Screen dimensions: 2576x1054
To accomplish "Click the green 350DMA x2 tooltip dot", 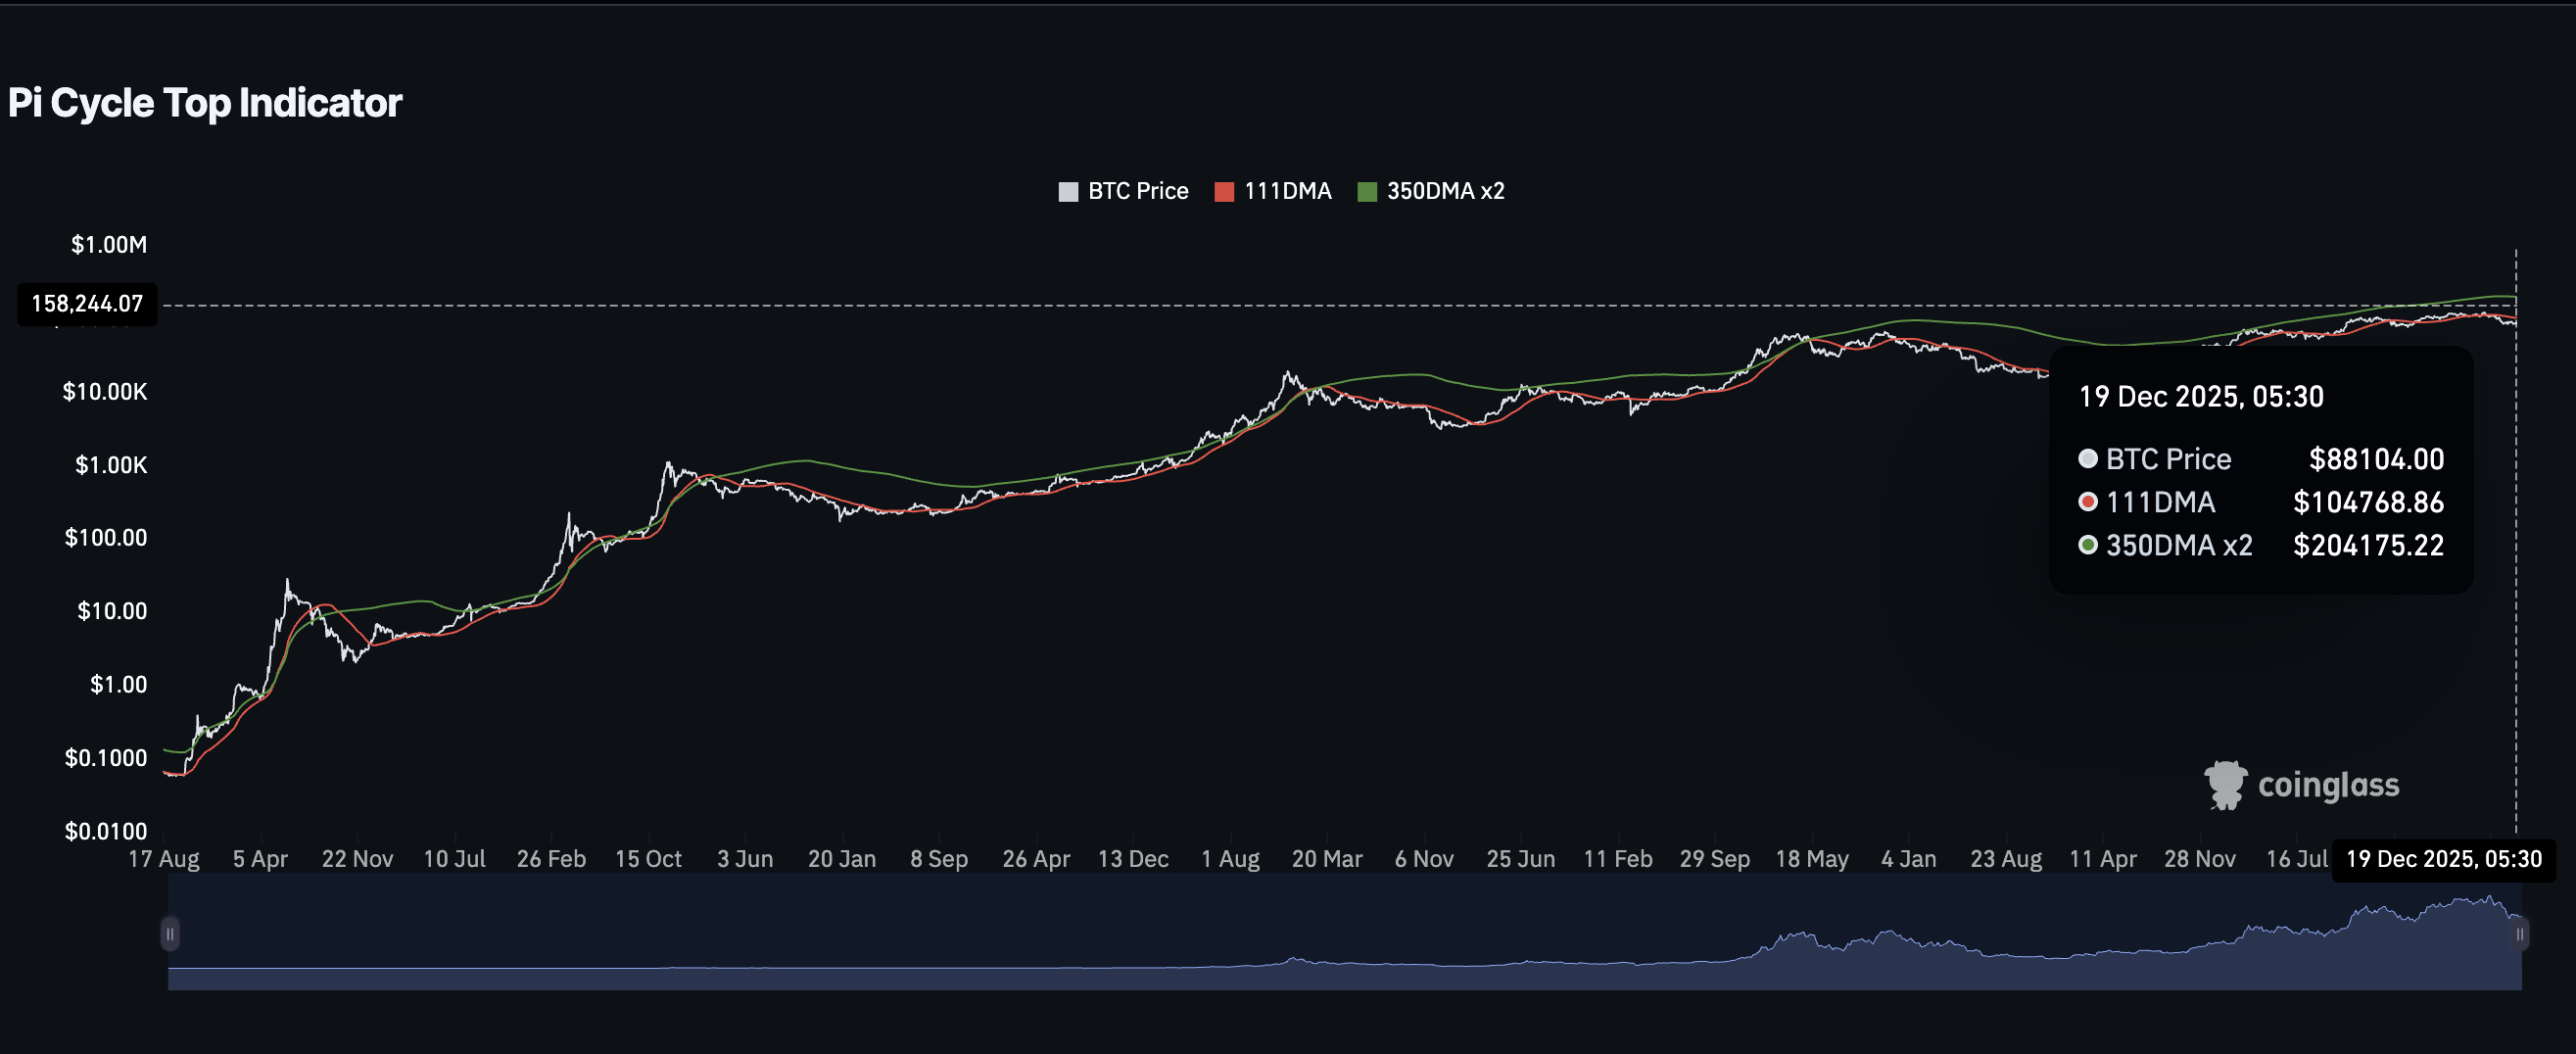I will (2087, 545).
